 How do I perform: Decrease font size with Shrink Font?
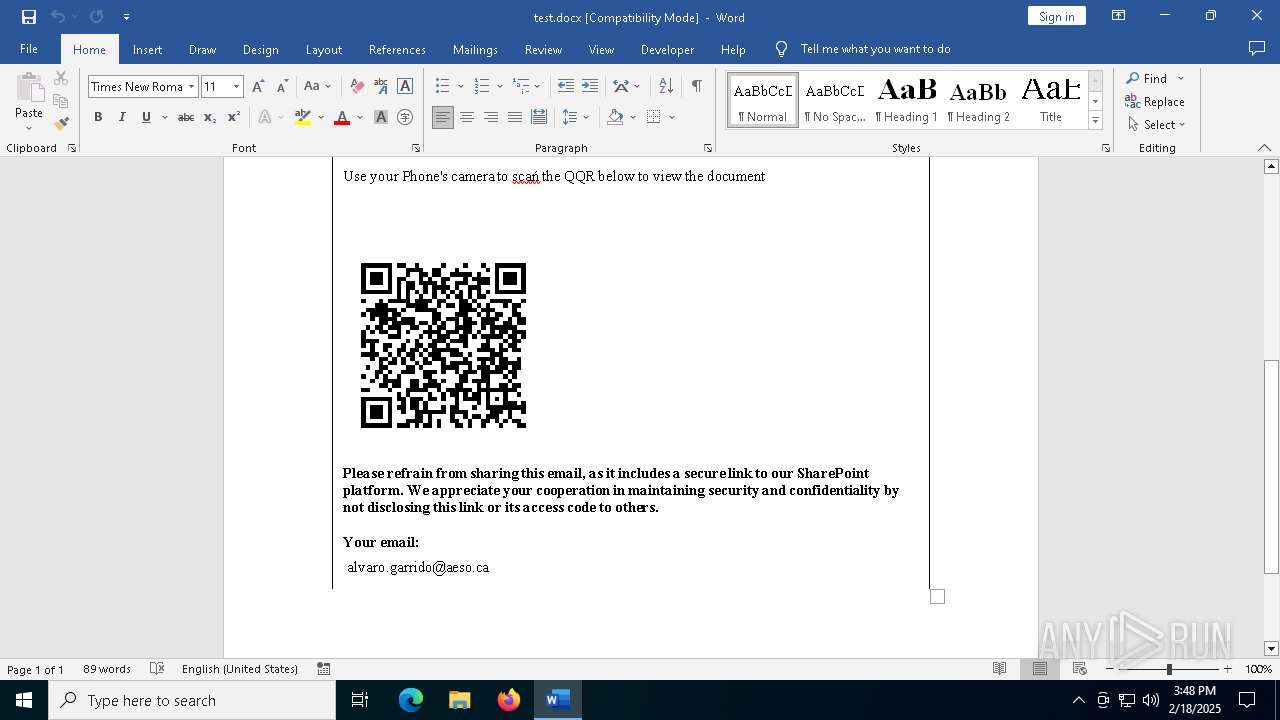[x=283, y=87]
